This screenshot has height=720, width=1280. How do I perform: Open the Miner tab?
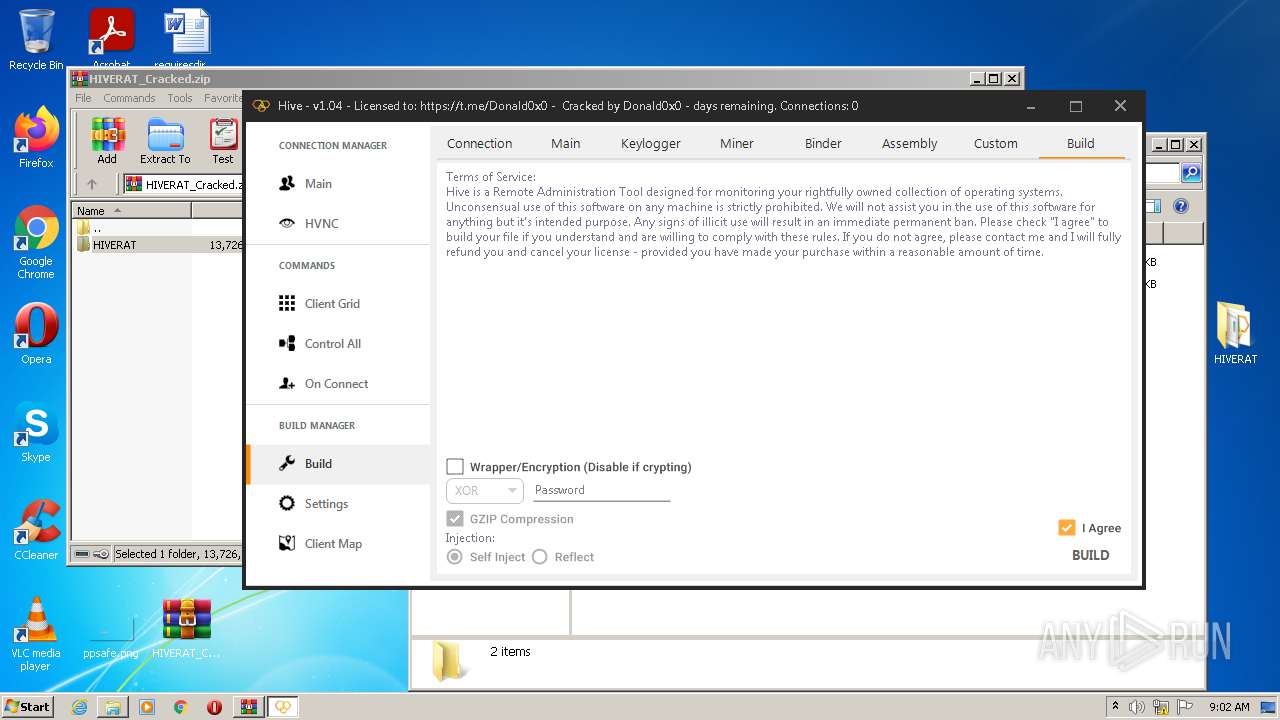tap(737, 143)
